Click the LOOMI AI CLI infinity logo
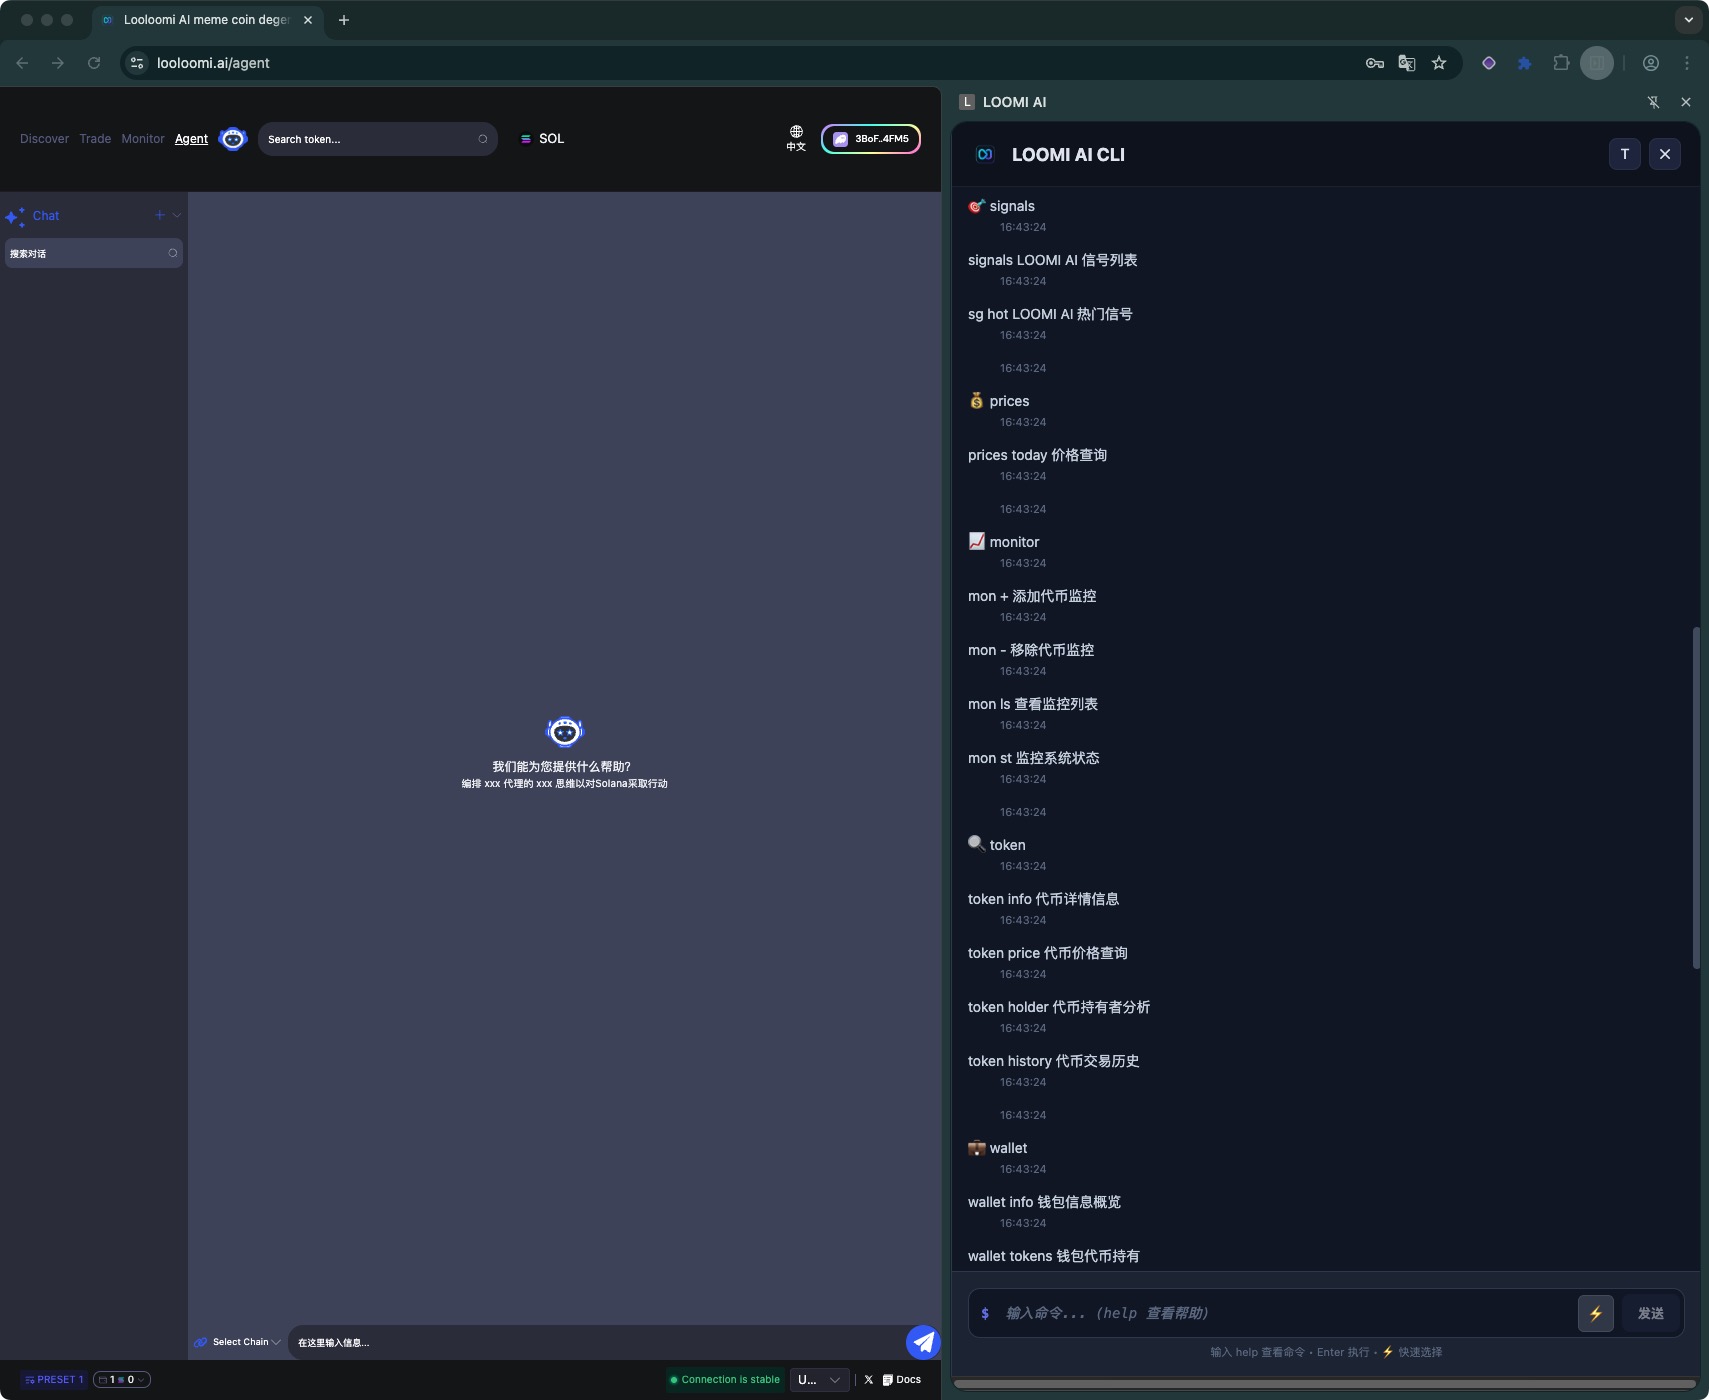Screen dimensions: 1709x1400 pos(985,154)
